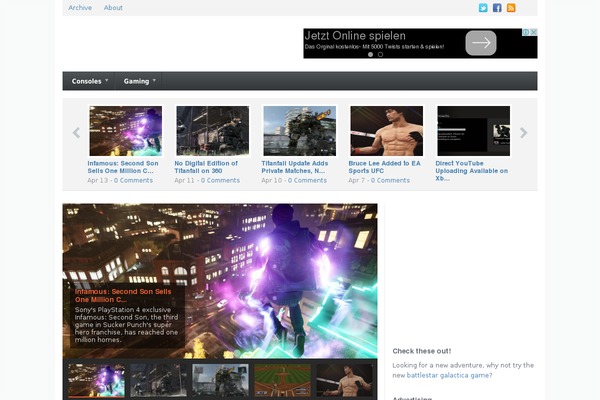Select fourth slider thumbnail with baseball field
This screenshot has height=400, width=600.
[x=282, y=380]
